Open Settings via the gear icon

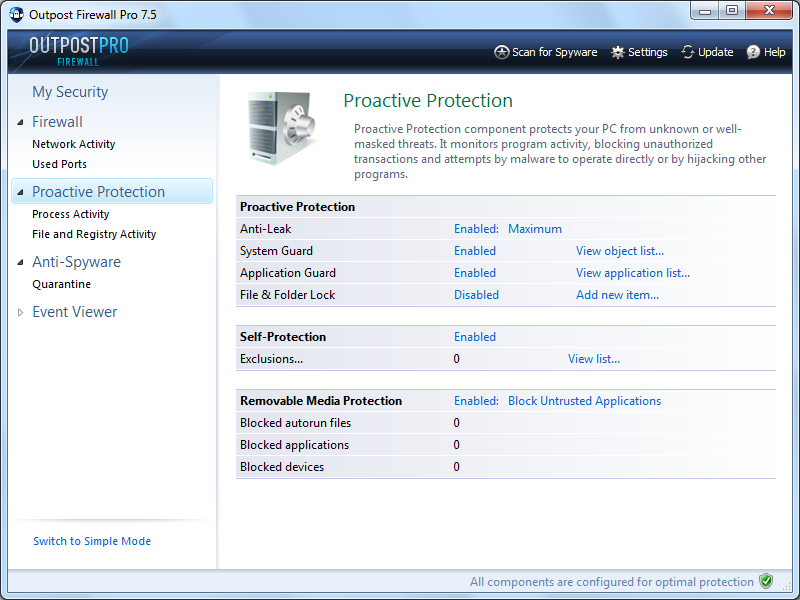pos(618,52)
